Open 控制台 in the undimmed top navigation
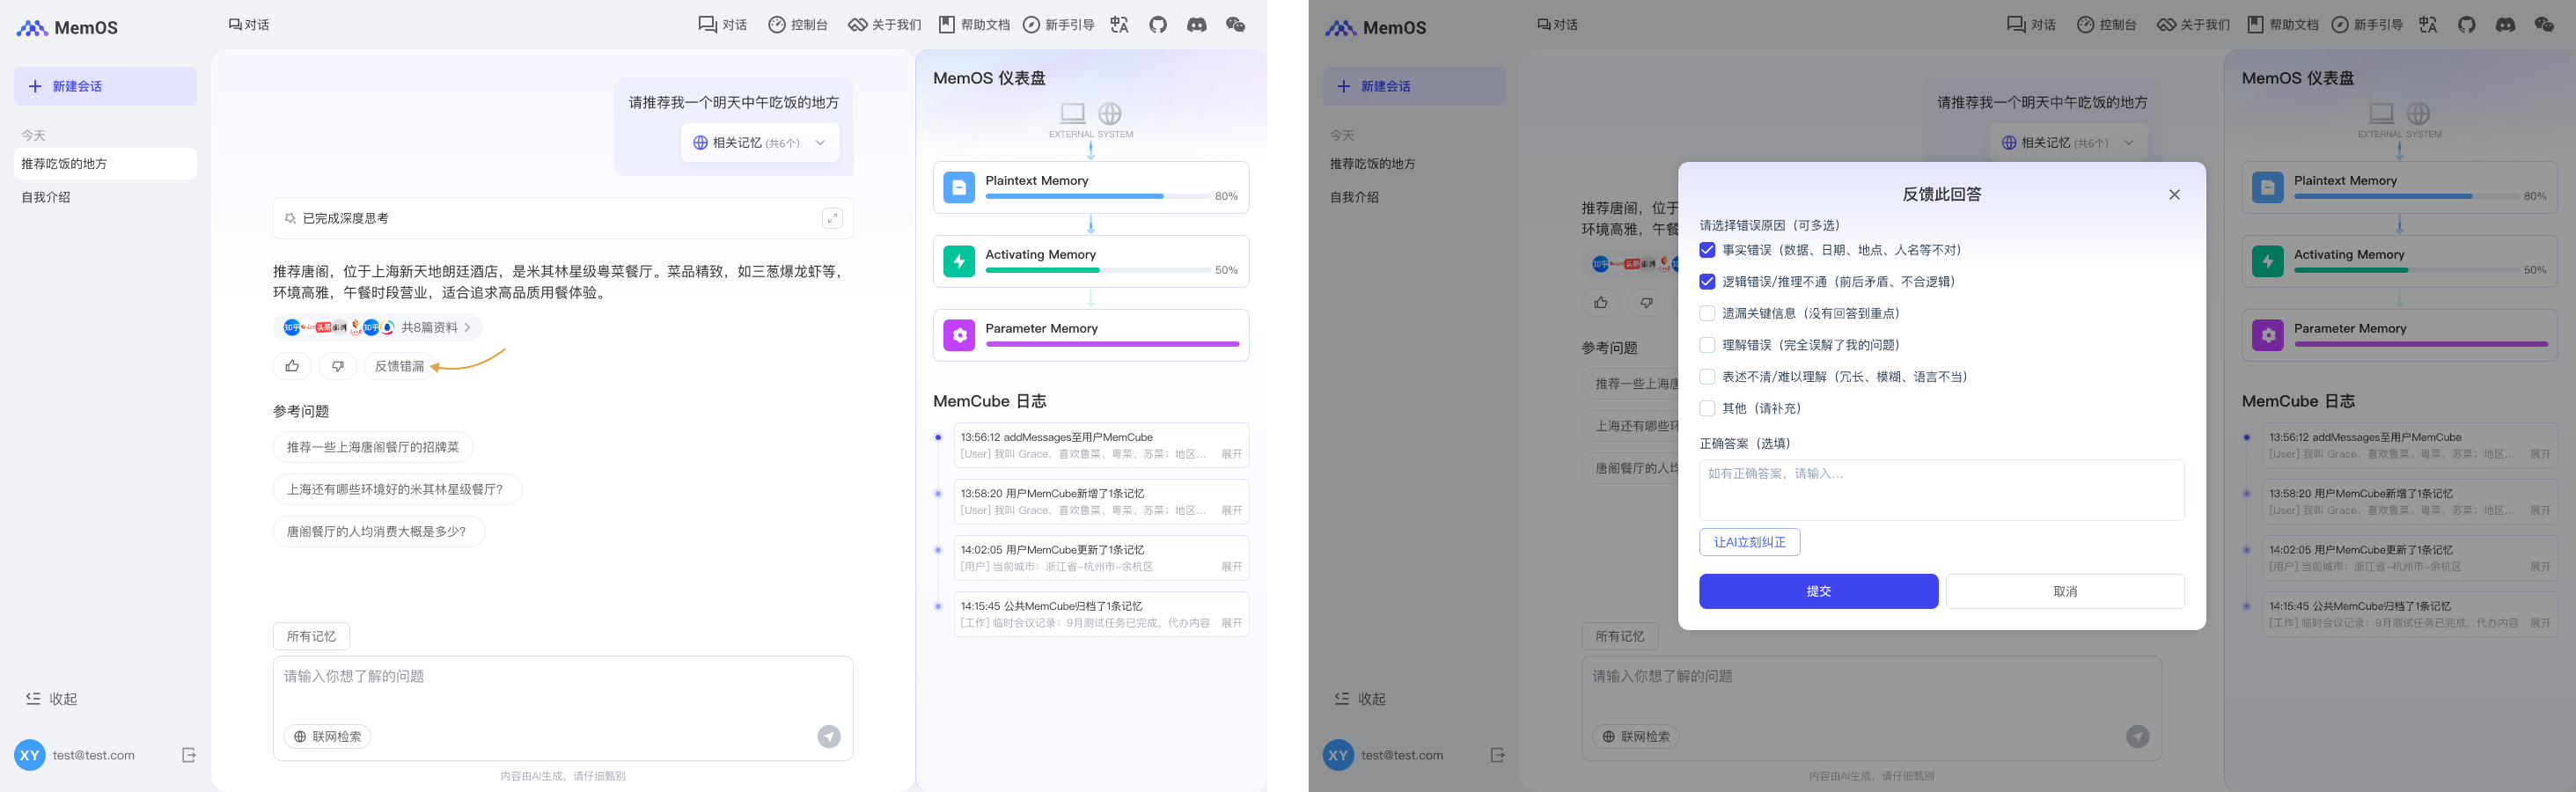 [797, 25]
